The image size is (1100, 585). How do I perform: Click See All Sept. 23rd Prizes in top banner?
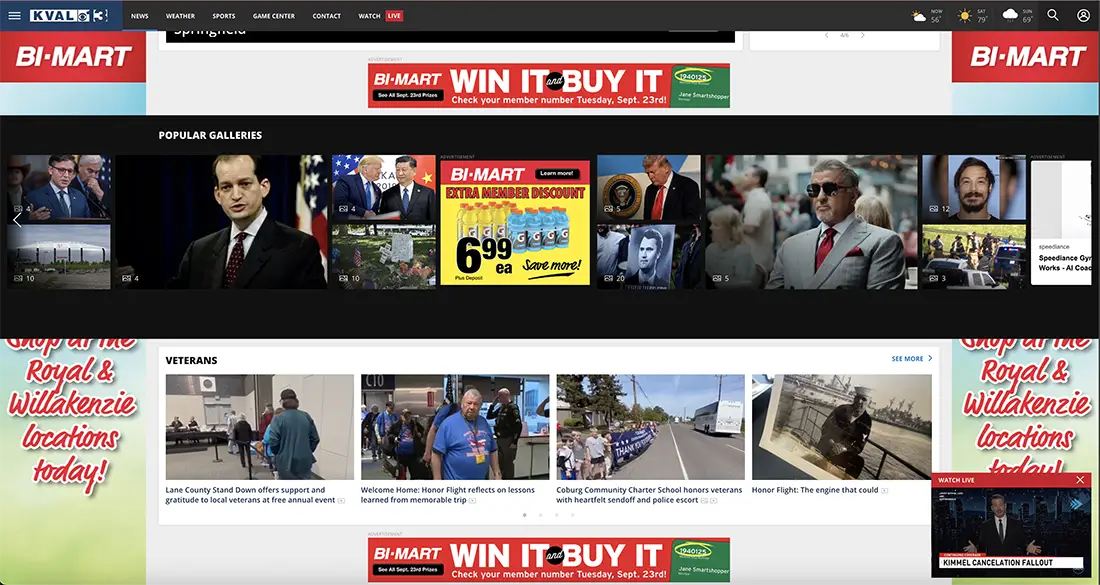point(408,95)
